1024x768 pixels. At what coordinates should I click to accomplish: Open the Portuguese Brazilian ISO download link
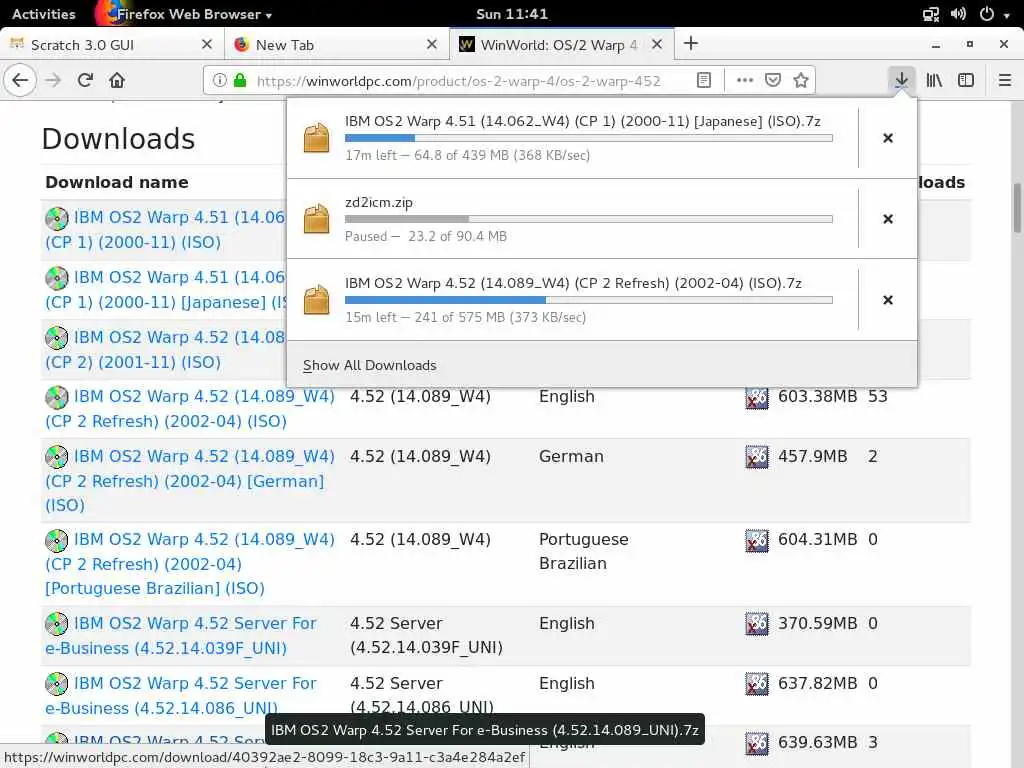point(189,564)
